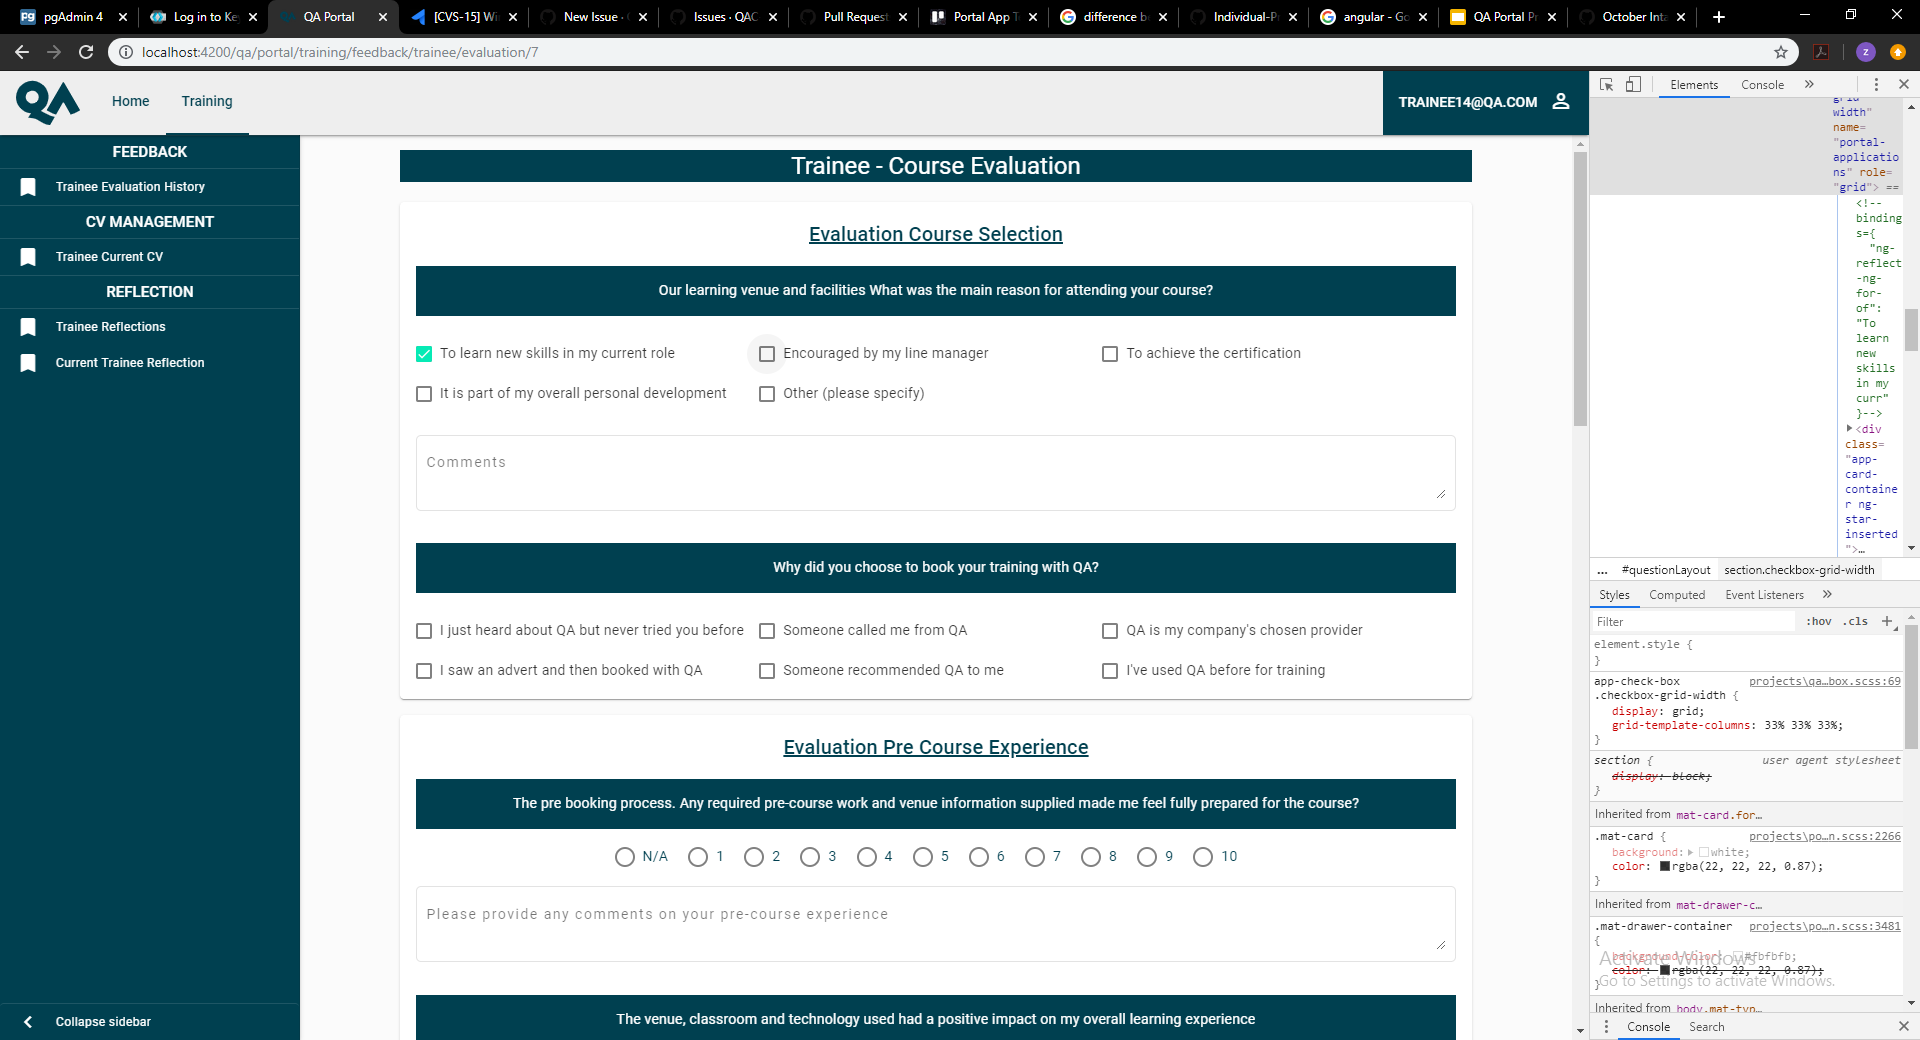This screenshot has height=1040, width=1920.
Task: Toggle the :hov element state button
Action: pos(1819,621)
